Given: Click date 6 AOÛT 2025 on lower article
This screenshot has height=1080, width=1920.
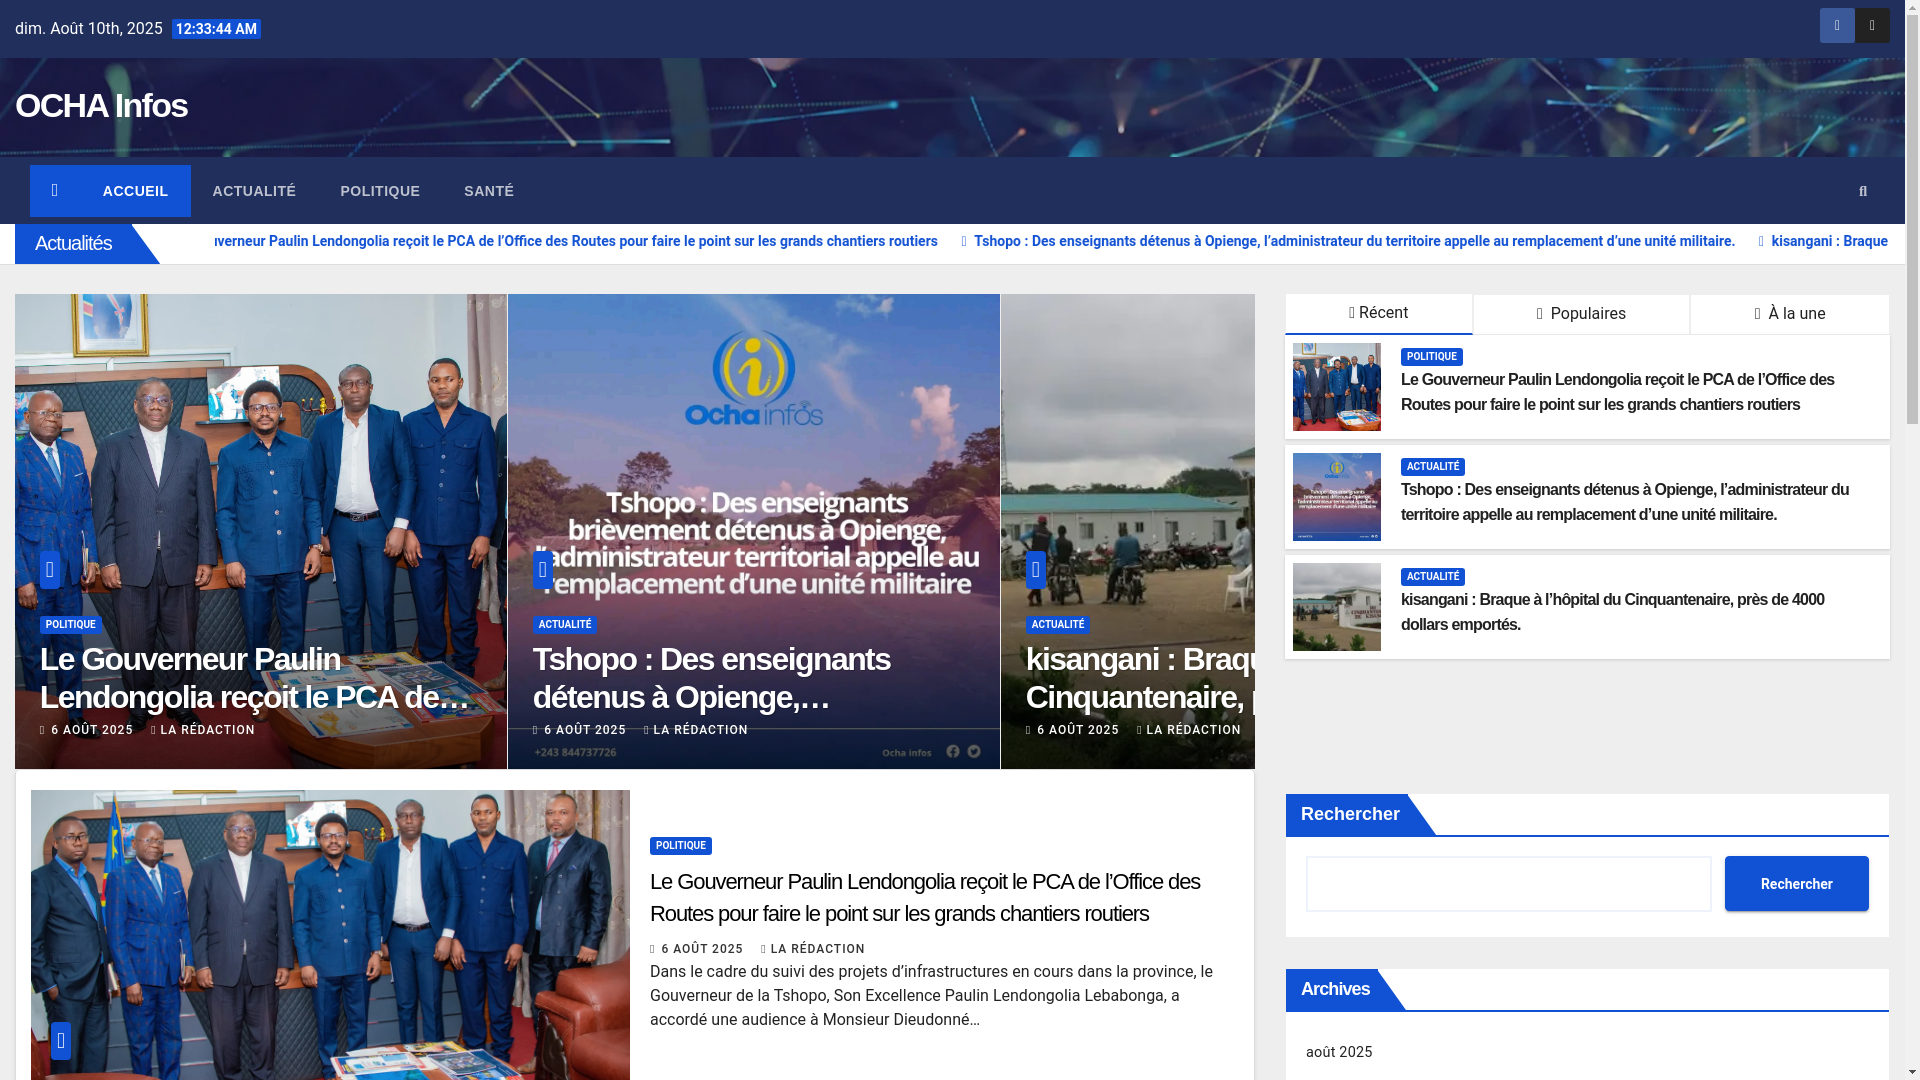Looking at the screenshot, I should 702,950.
